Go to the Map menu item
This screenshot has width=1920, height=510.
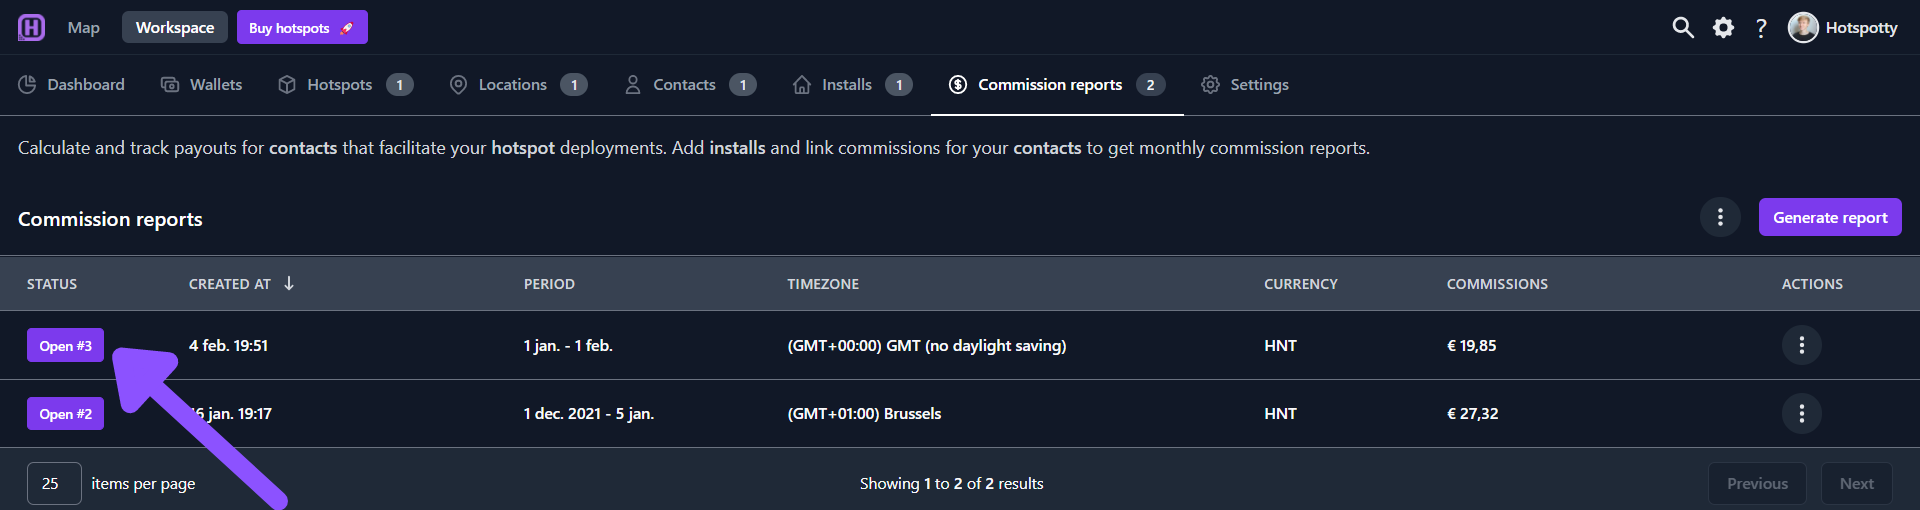pos(84,28)
